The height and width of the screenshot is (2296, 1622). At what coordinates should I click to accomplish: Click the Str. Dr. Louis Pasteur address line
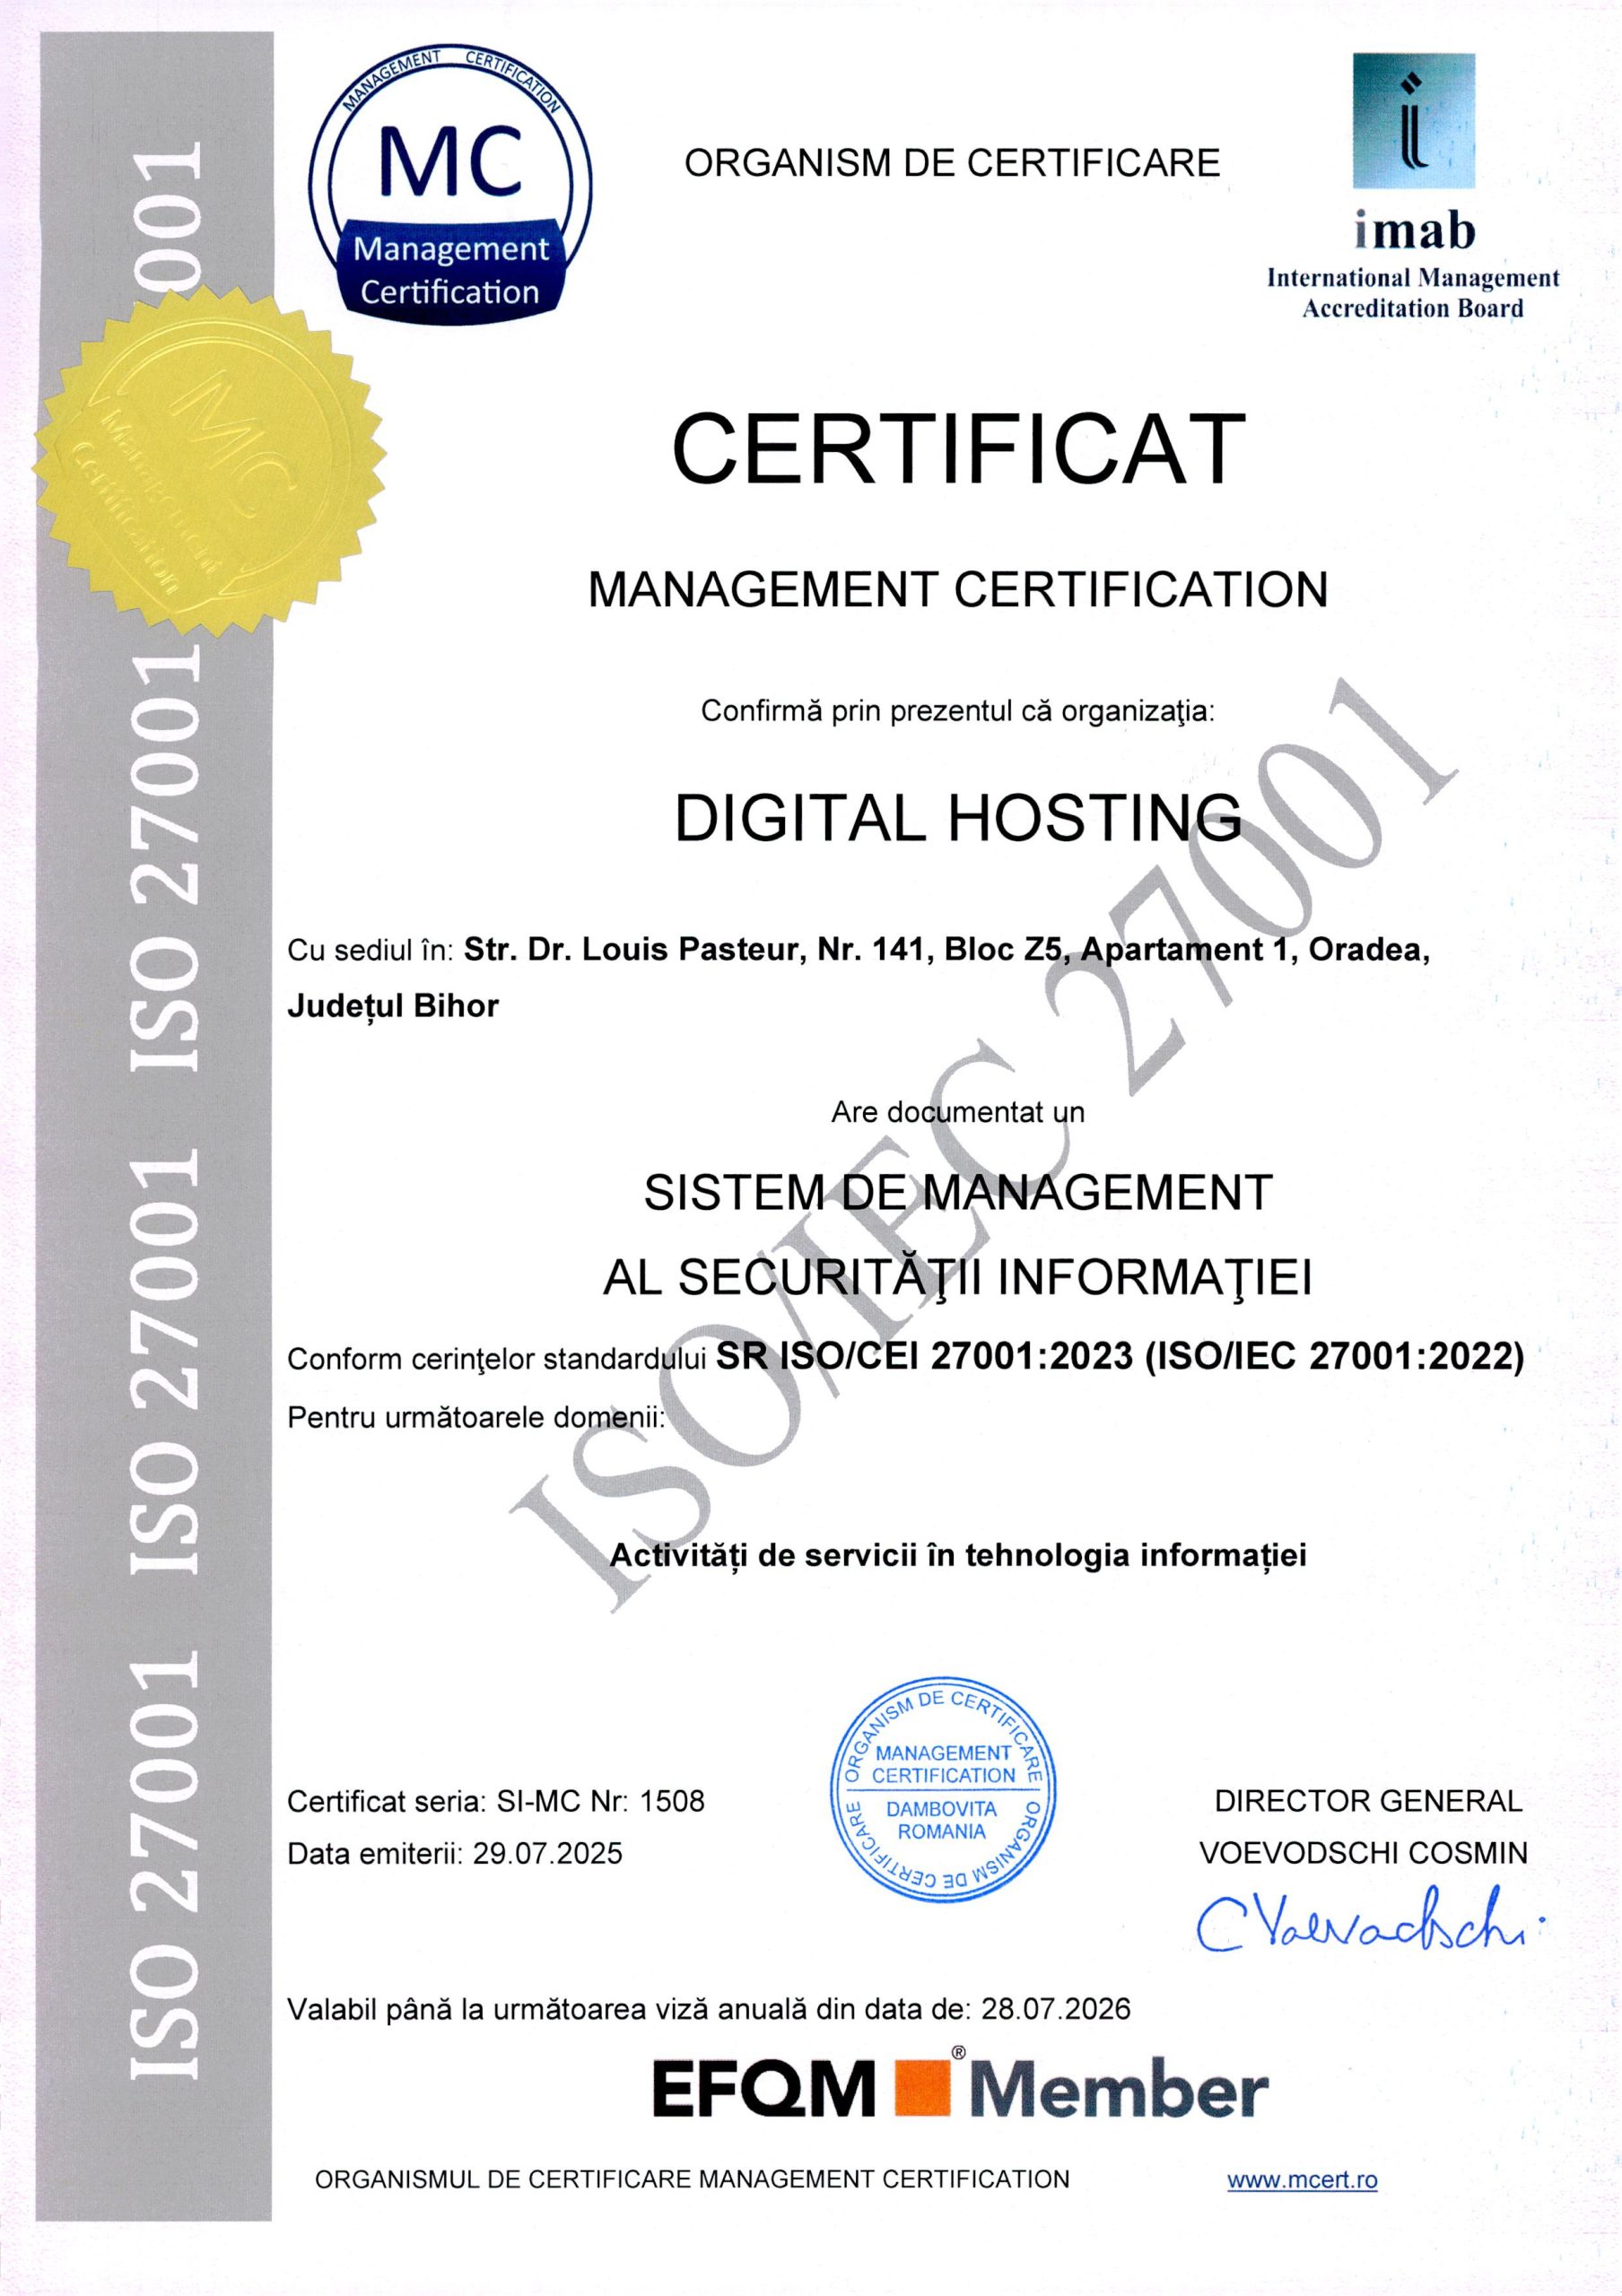coord(947,950)
